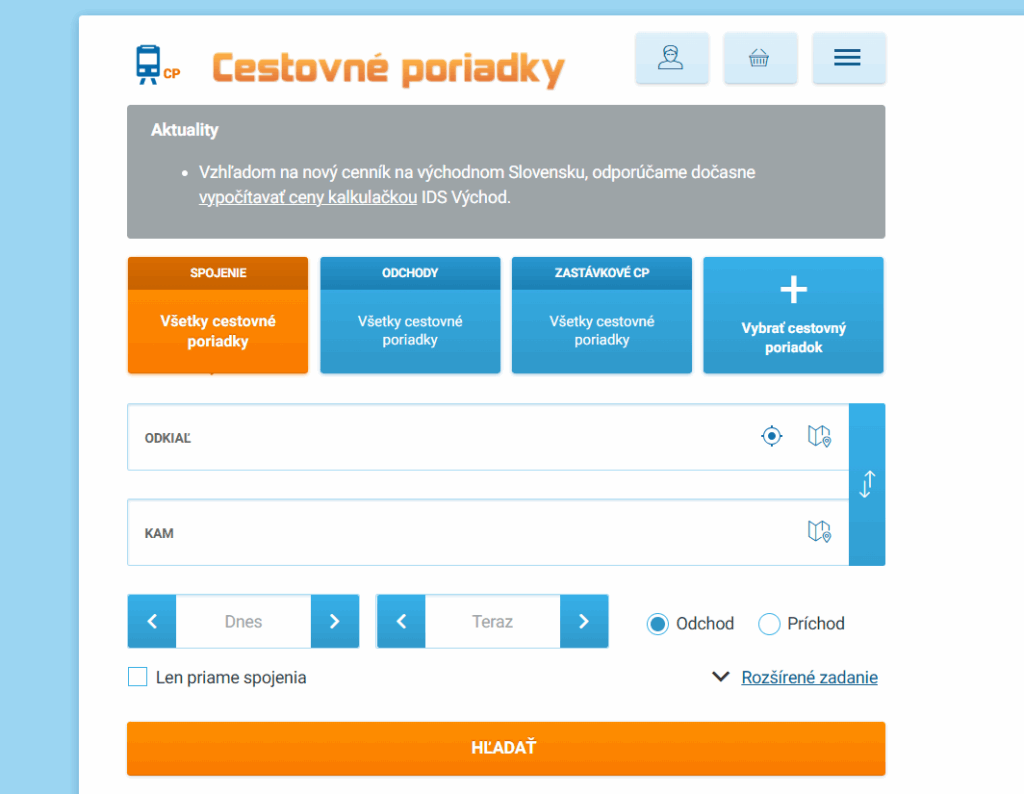Open map picker in ODKIAĽ field
The image size is (1024, 794).
pyautogui.click(x=819, y=436)
